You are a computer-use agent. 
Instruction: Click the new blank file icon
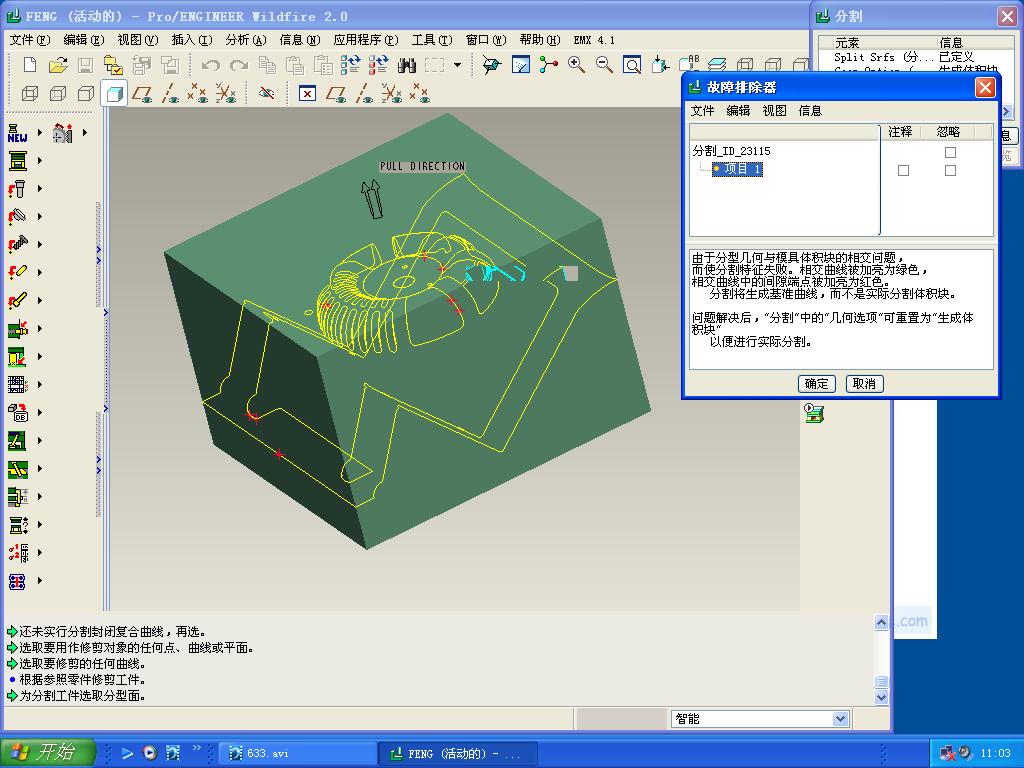coord(29,65)
